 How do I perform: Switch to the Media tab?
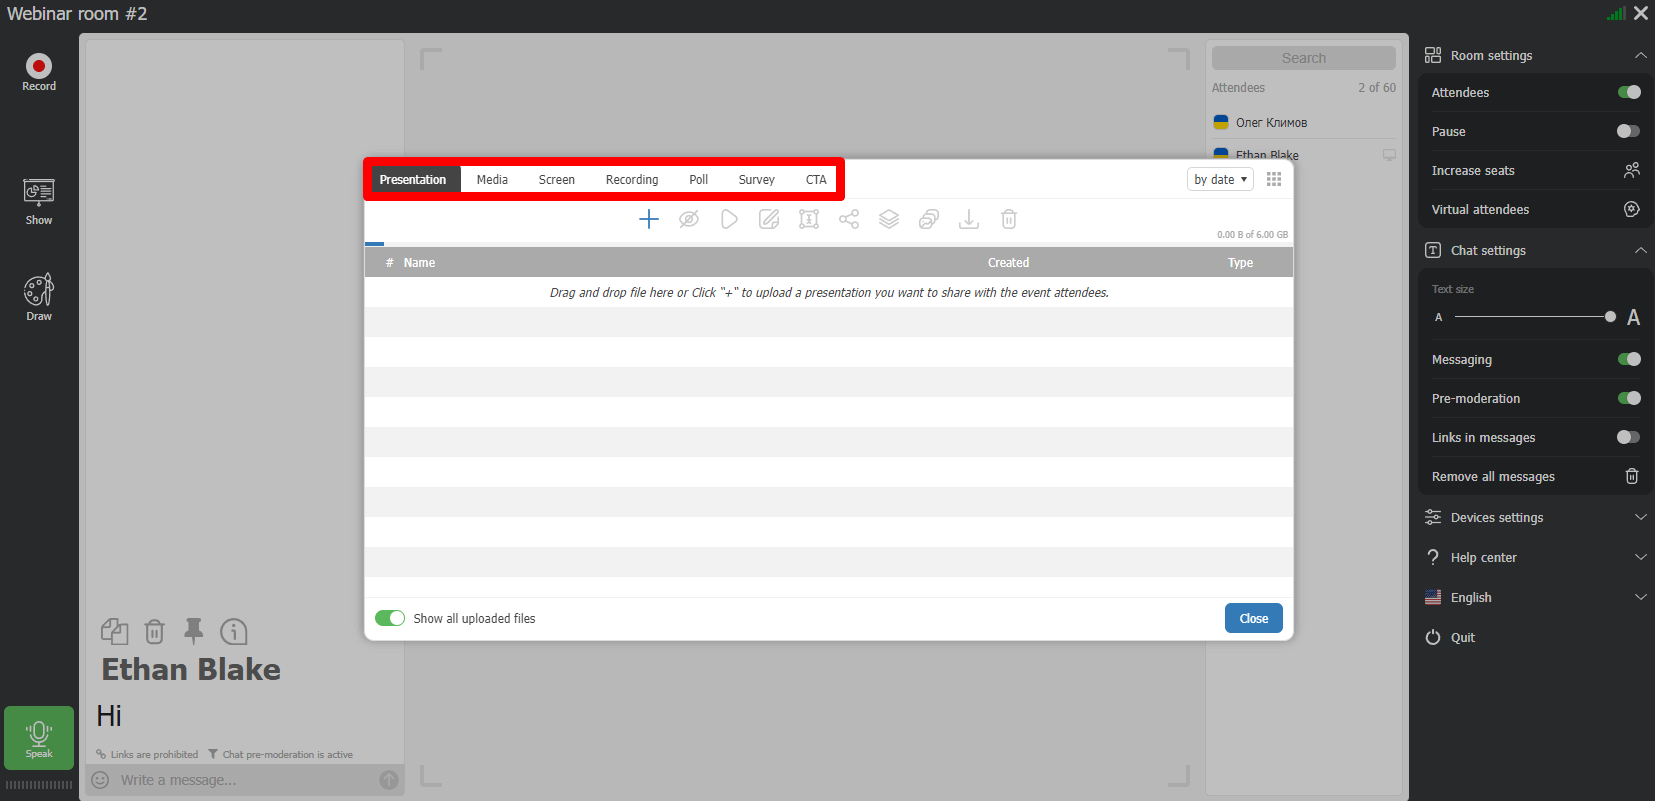coord(492,179)
